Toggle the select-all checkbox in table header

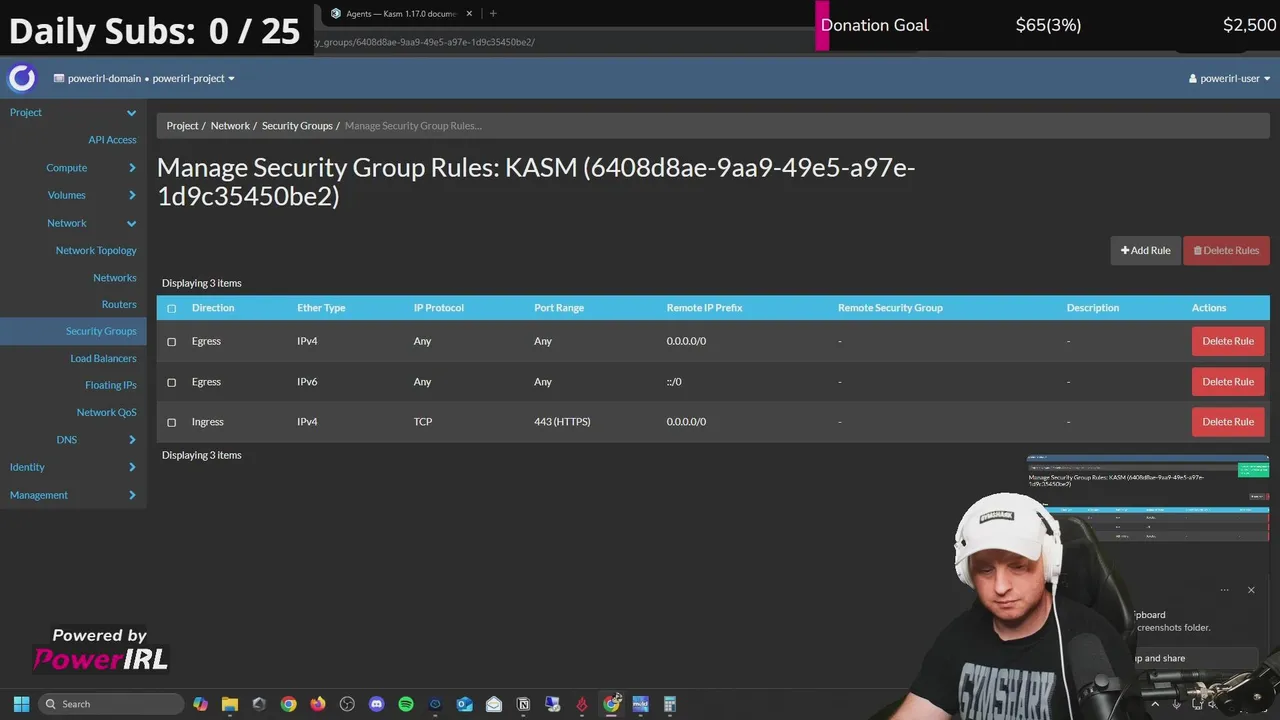pos(171,308)
